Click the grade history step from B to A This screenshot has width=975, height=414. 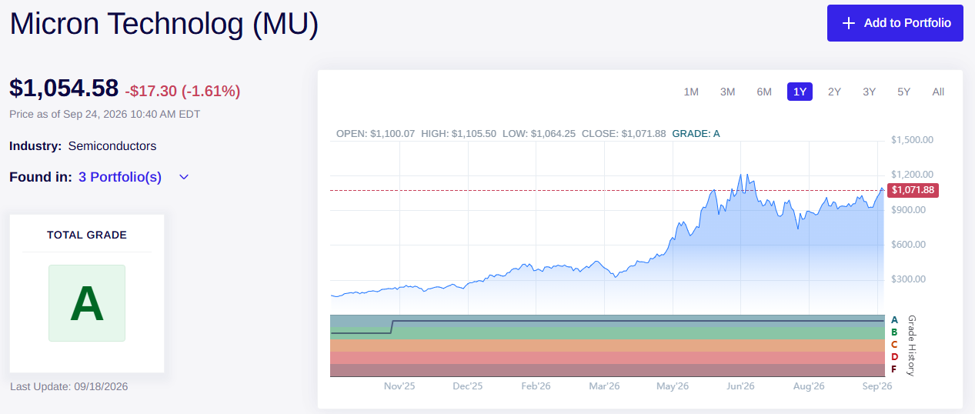click(x=392, y=327)
